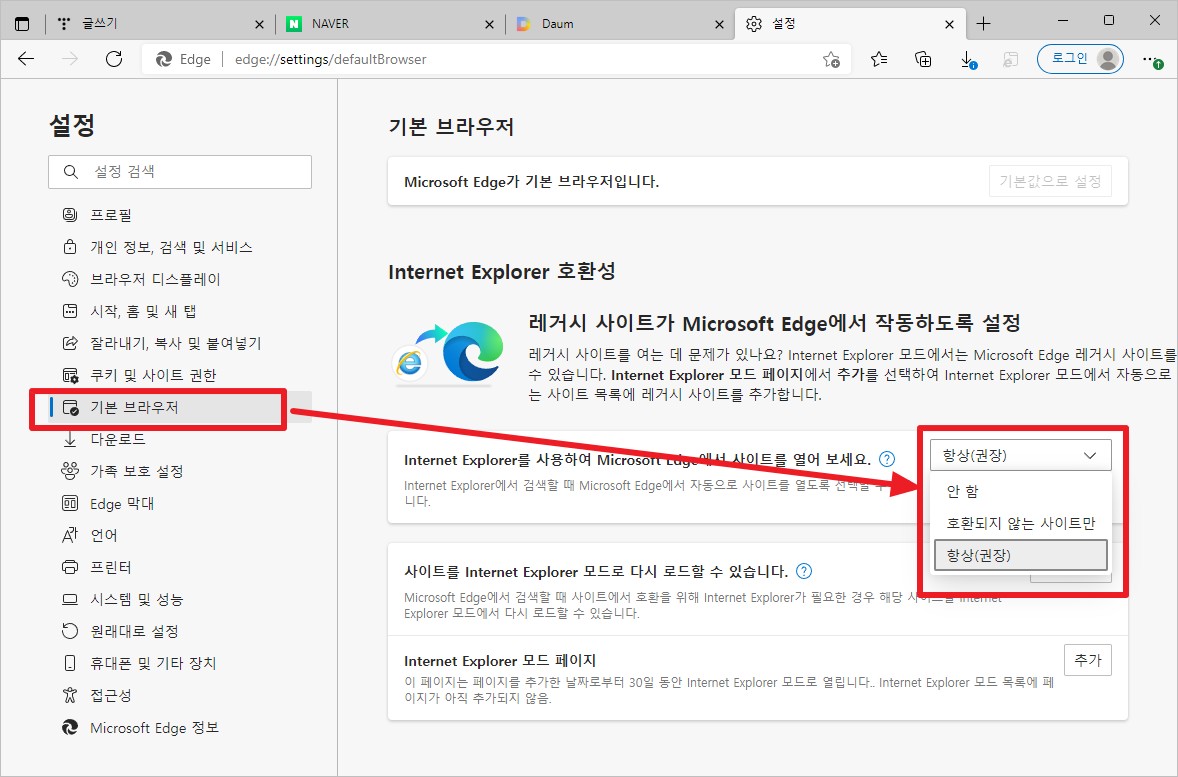The image size is (1178, 777).
Task: Open 프린터 settings section
Action: tap(180, 567)
